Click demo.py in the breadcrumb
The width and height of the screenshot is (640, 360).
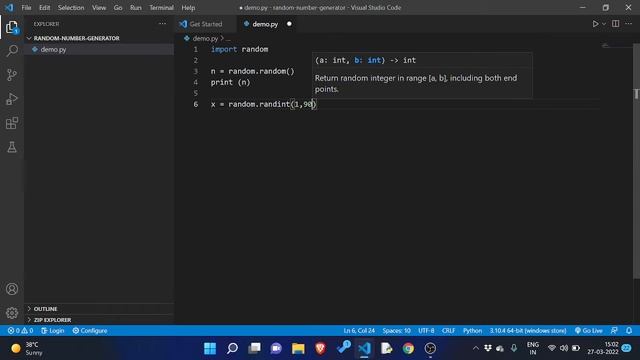(205, 38)
